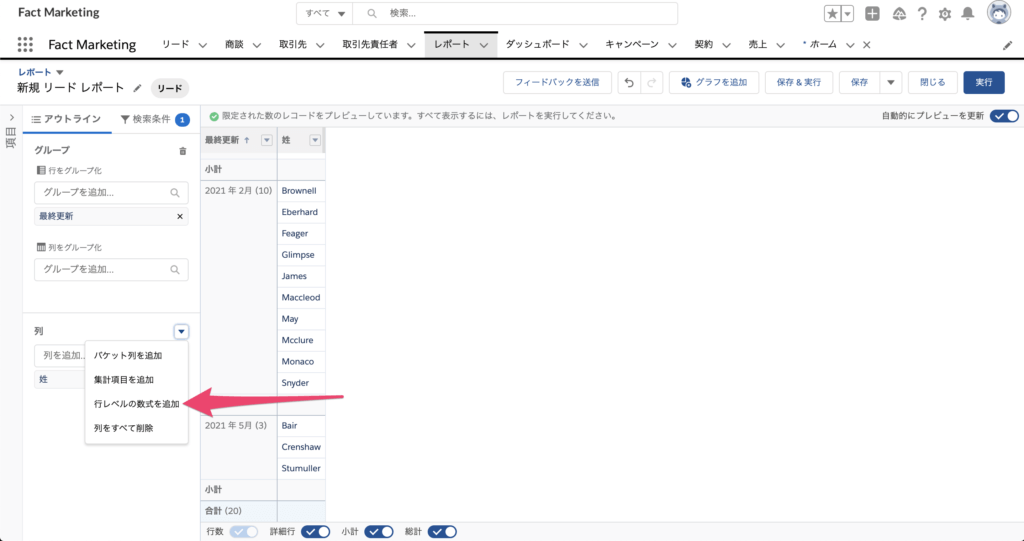Expand the 項目 fields side panel arrow
Viewport: 1024px width, 541px height.
[12, 118]
